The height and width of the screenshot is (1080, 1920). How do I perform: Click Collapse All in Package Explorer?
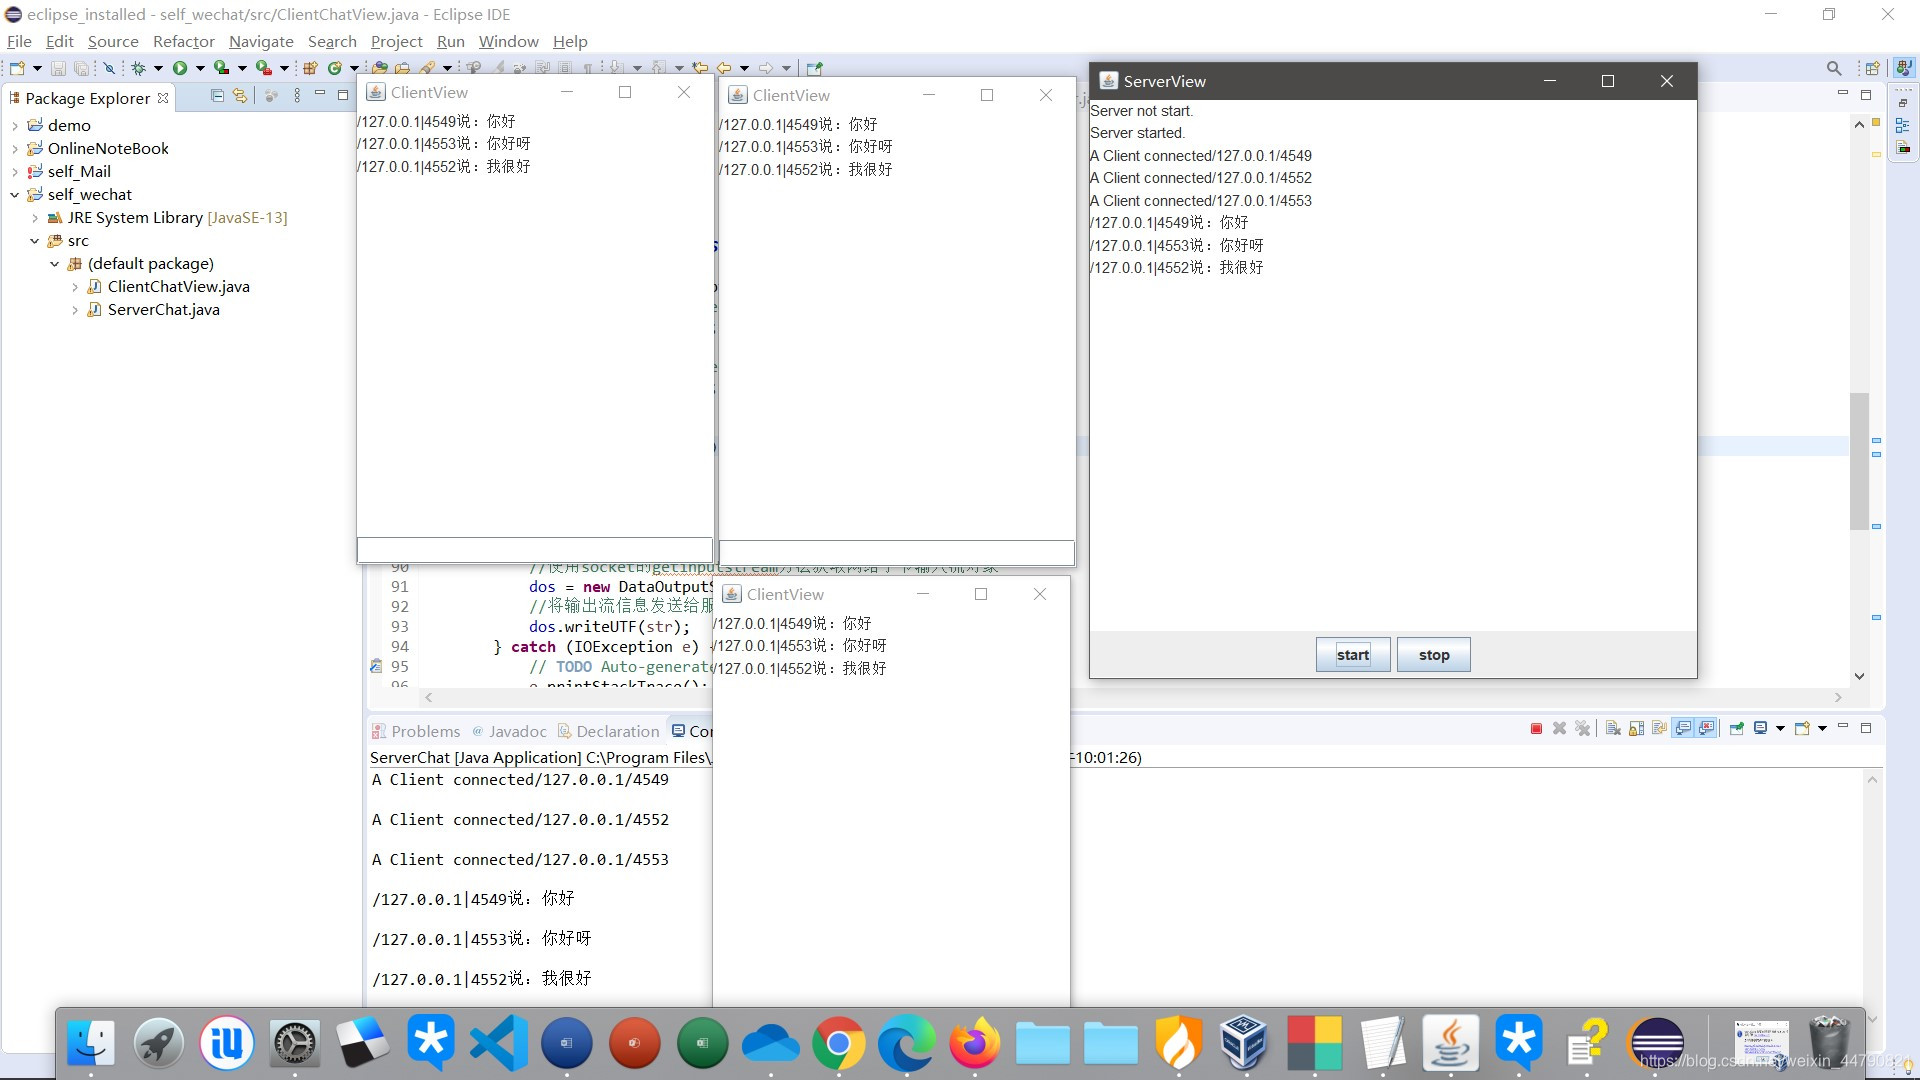pos(217,96)
